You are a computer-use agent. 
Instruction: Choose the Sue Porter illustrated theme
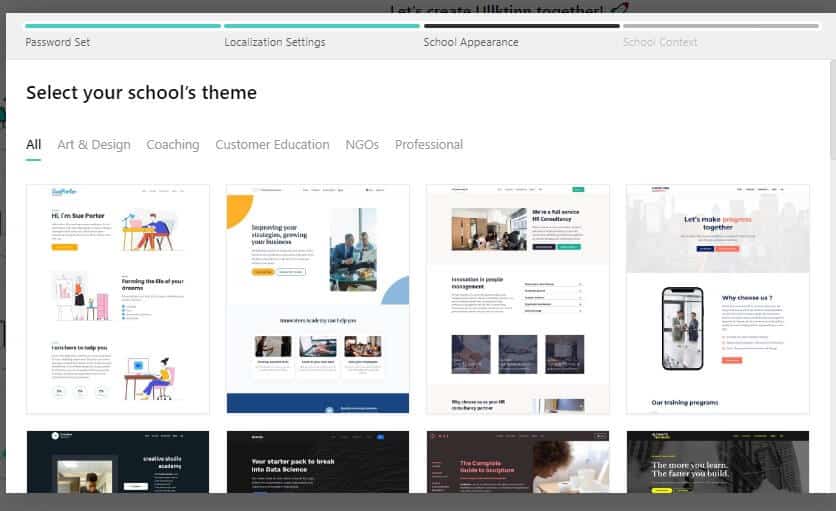[118, 299]
